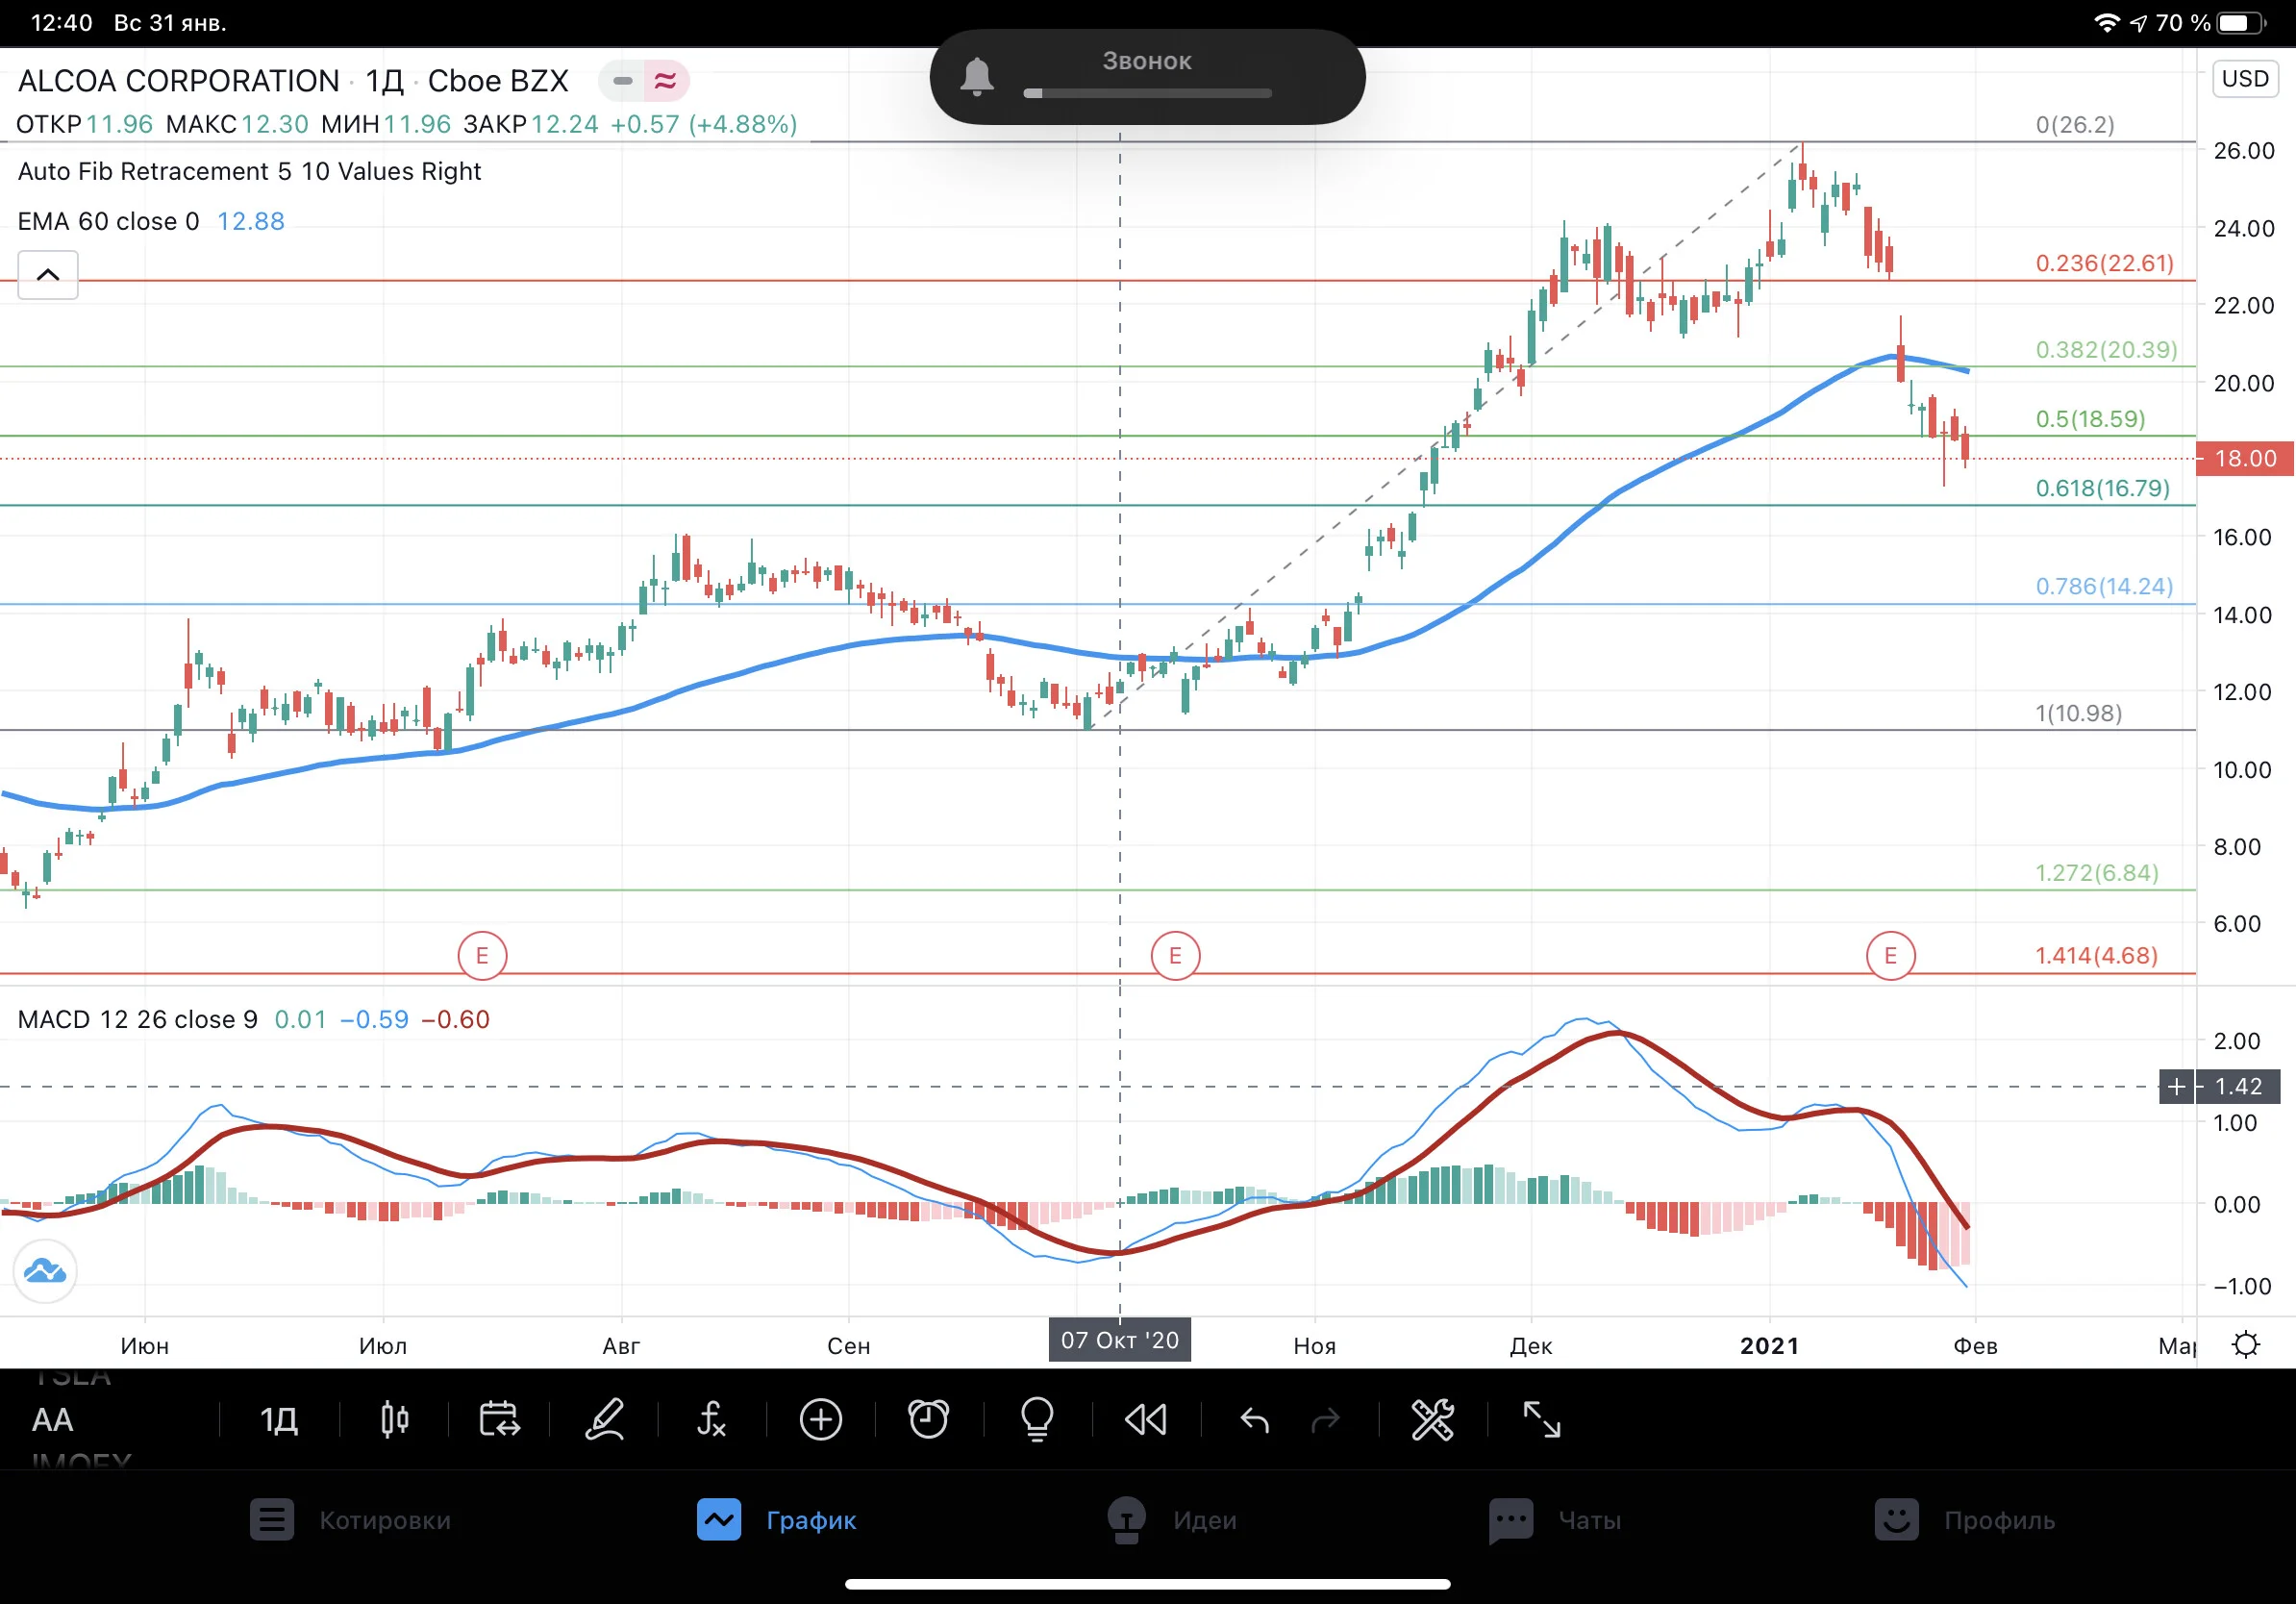This screenshot has height=1604, width=2296.
Task: Tap the add symbol plus icon
Action: [x=821, y=1419]
